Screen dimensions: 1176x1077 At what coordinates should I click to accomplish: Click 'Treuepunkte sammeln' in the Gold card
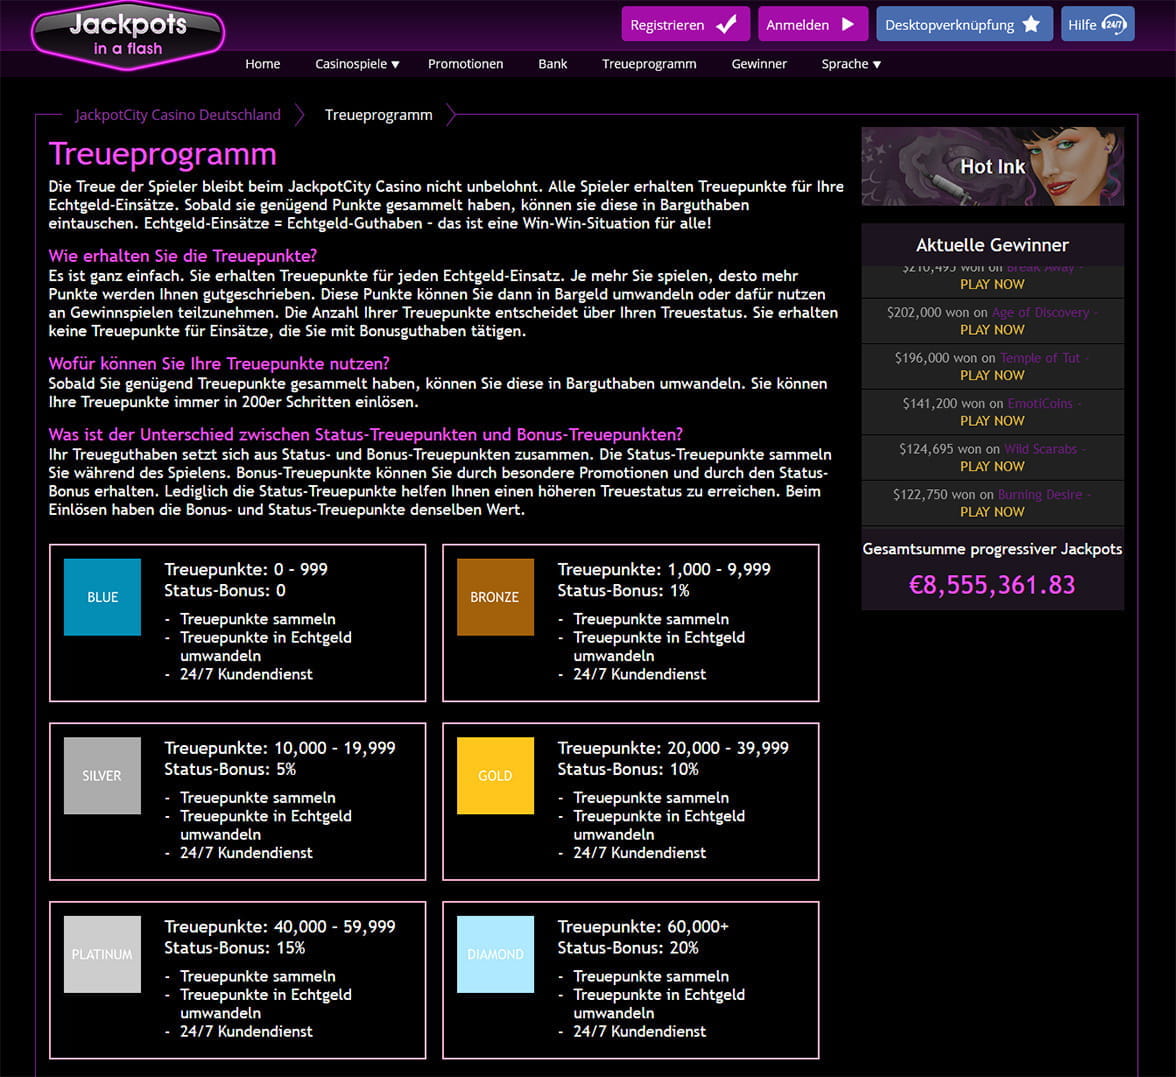651,798
